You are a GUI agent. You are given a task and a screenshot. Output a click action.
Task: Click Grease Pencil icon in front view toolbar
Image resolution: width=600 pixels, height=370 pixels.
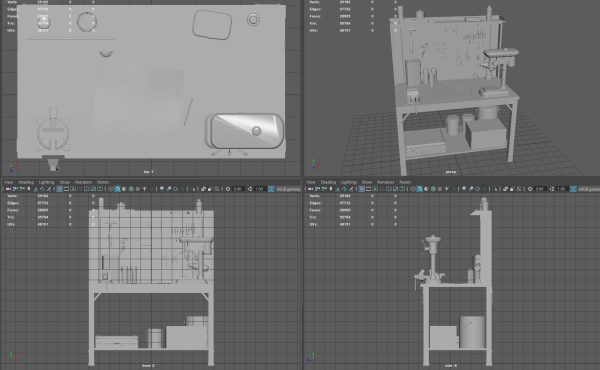49,189
